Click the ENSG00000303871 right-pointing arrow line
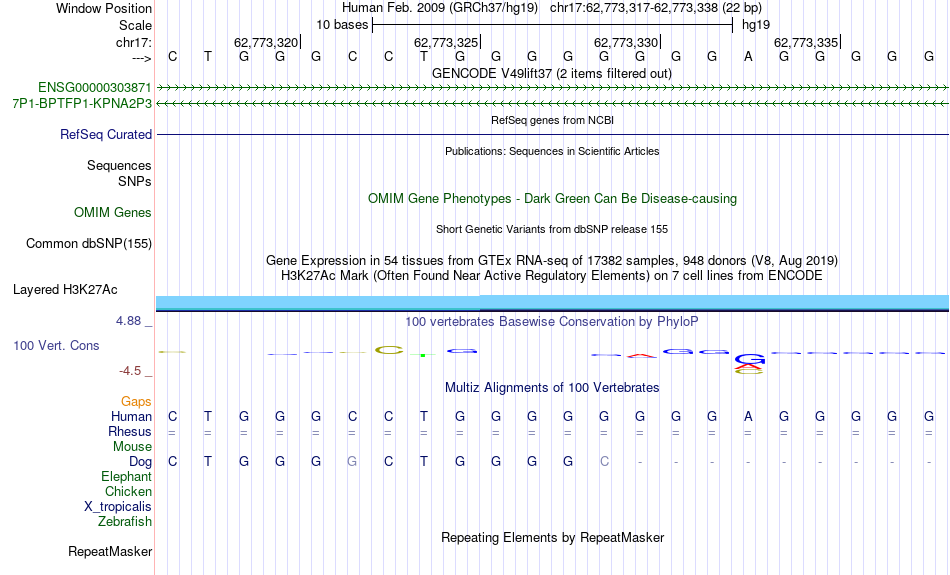Viewport: 950px width, 575px height. click(x=552, y=88)
